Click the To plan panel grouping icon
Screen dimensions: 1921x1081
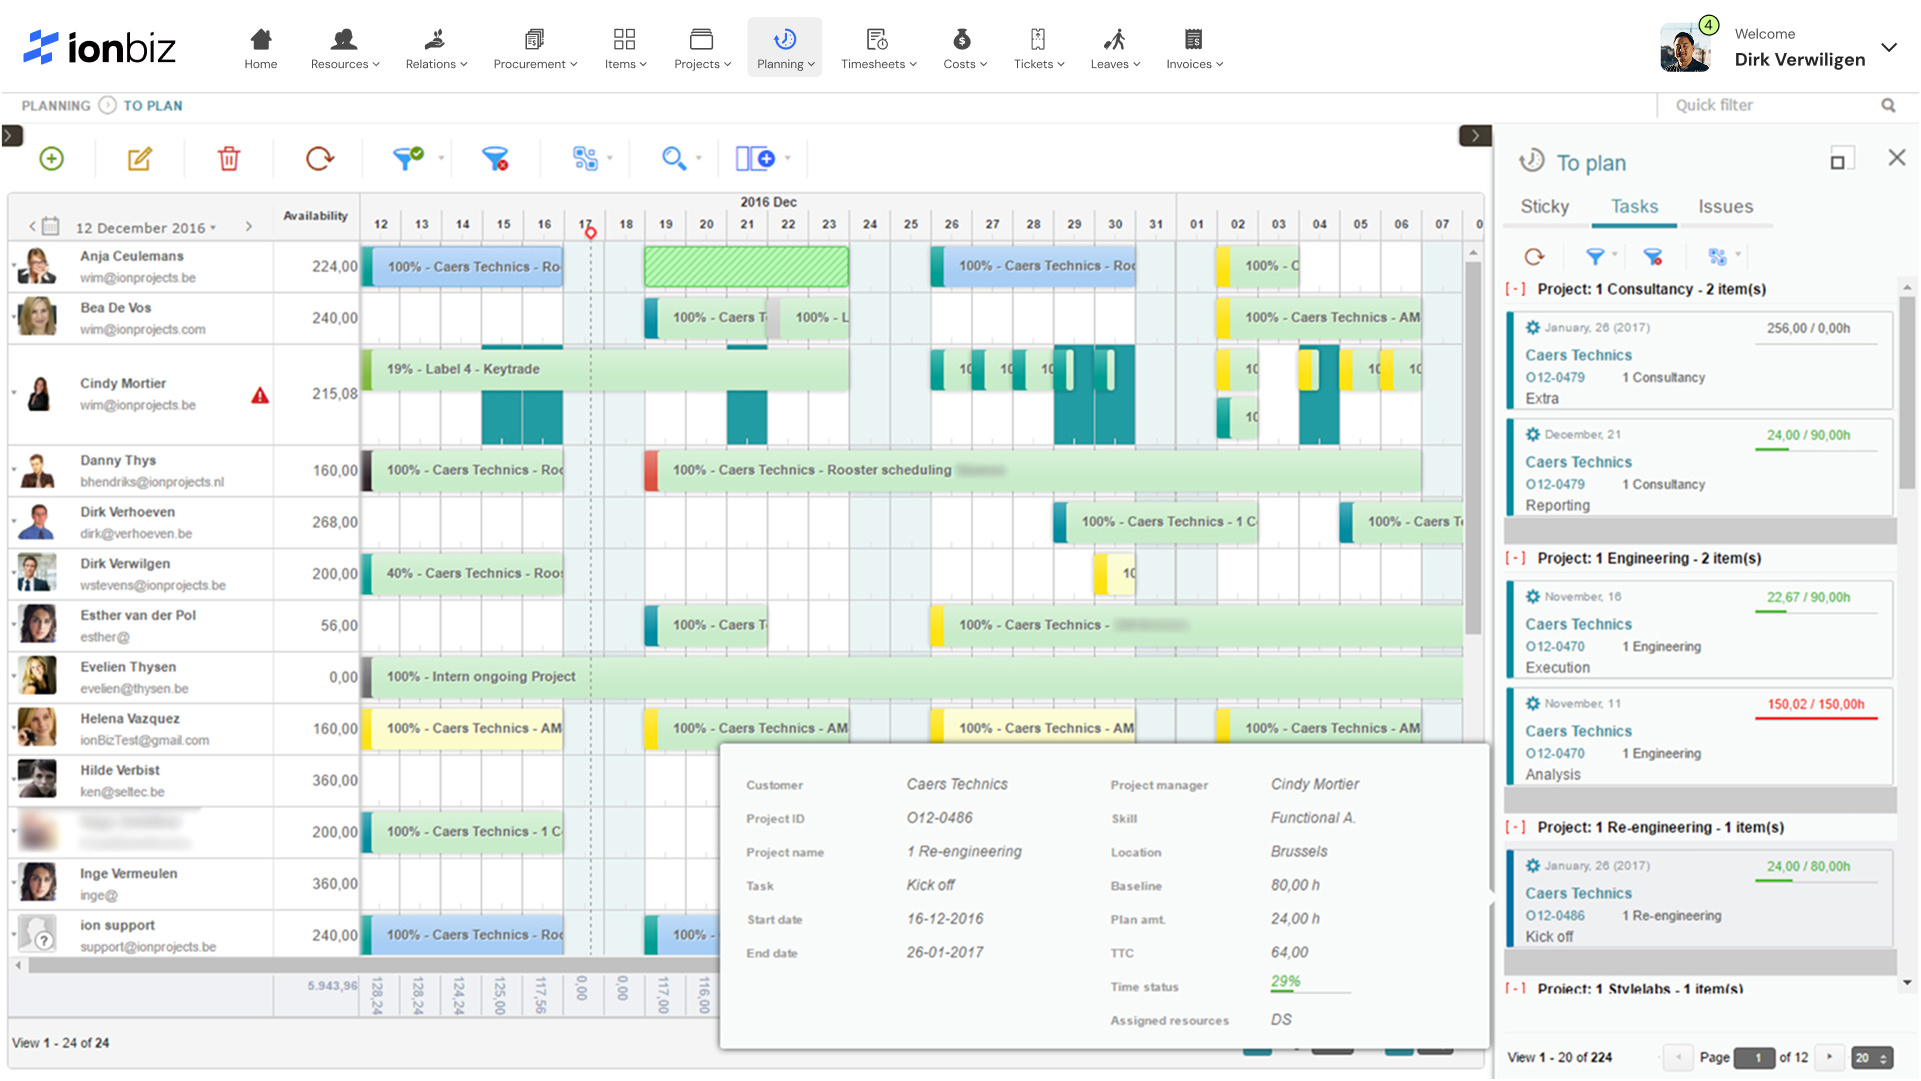(x=1717, y=257)
